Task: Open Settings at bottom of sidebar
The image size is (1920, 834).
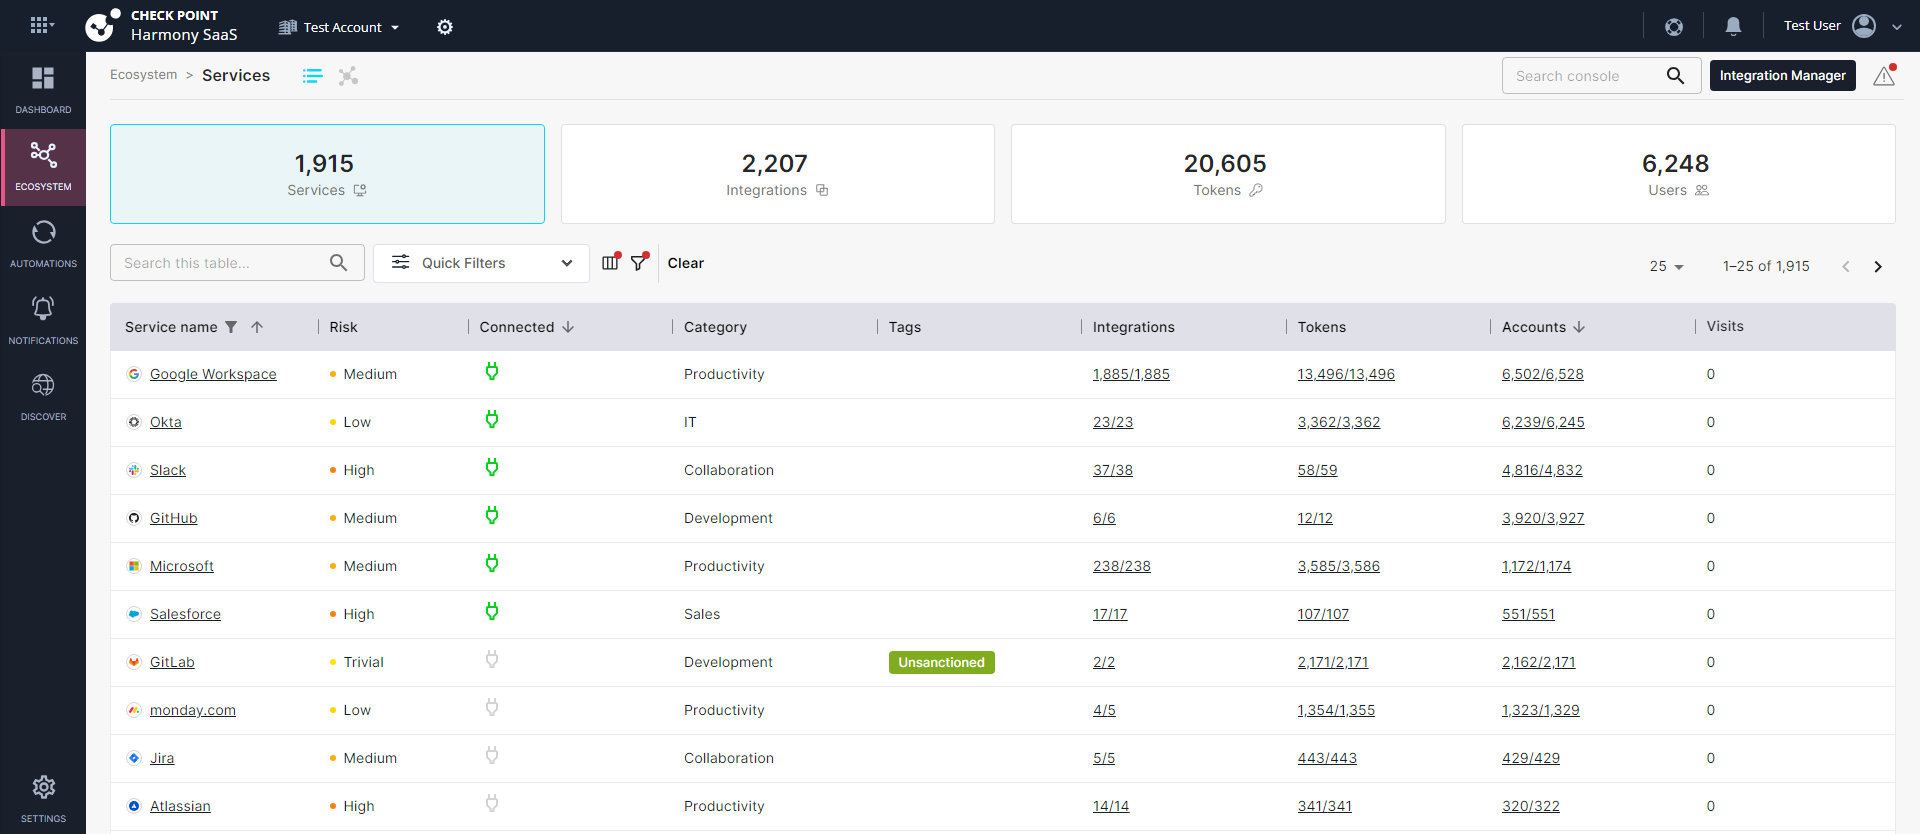Action: (x=43, y=798)
